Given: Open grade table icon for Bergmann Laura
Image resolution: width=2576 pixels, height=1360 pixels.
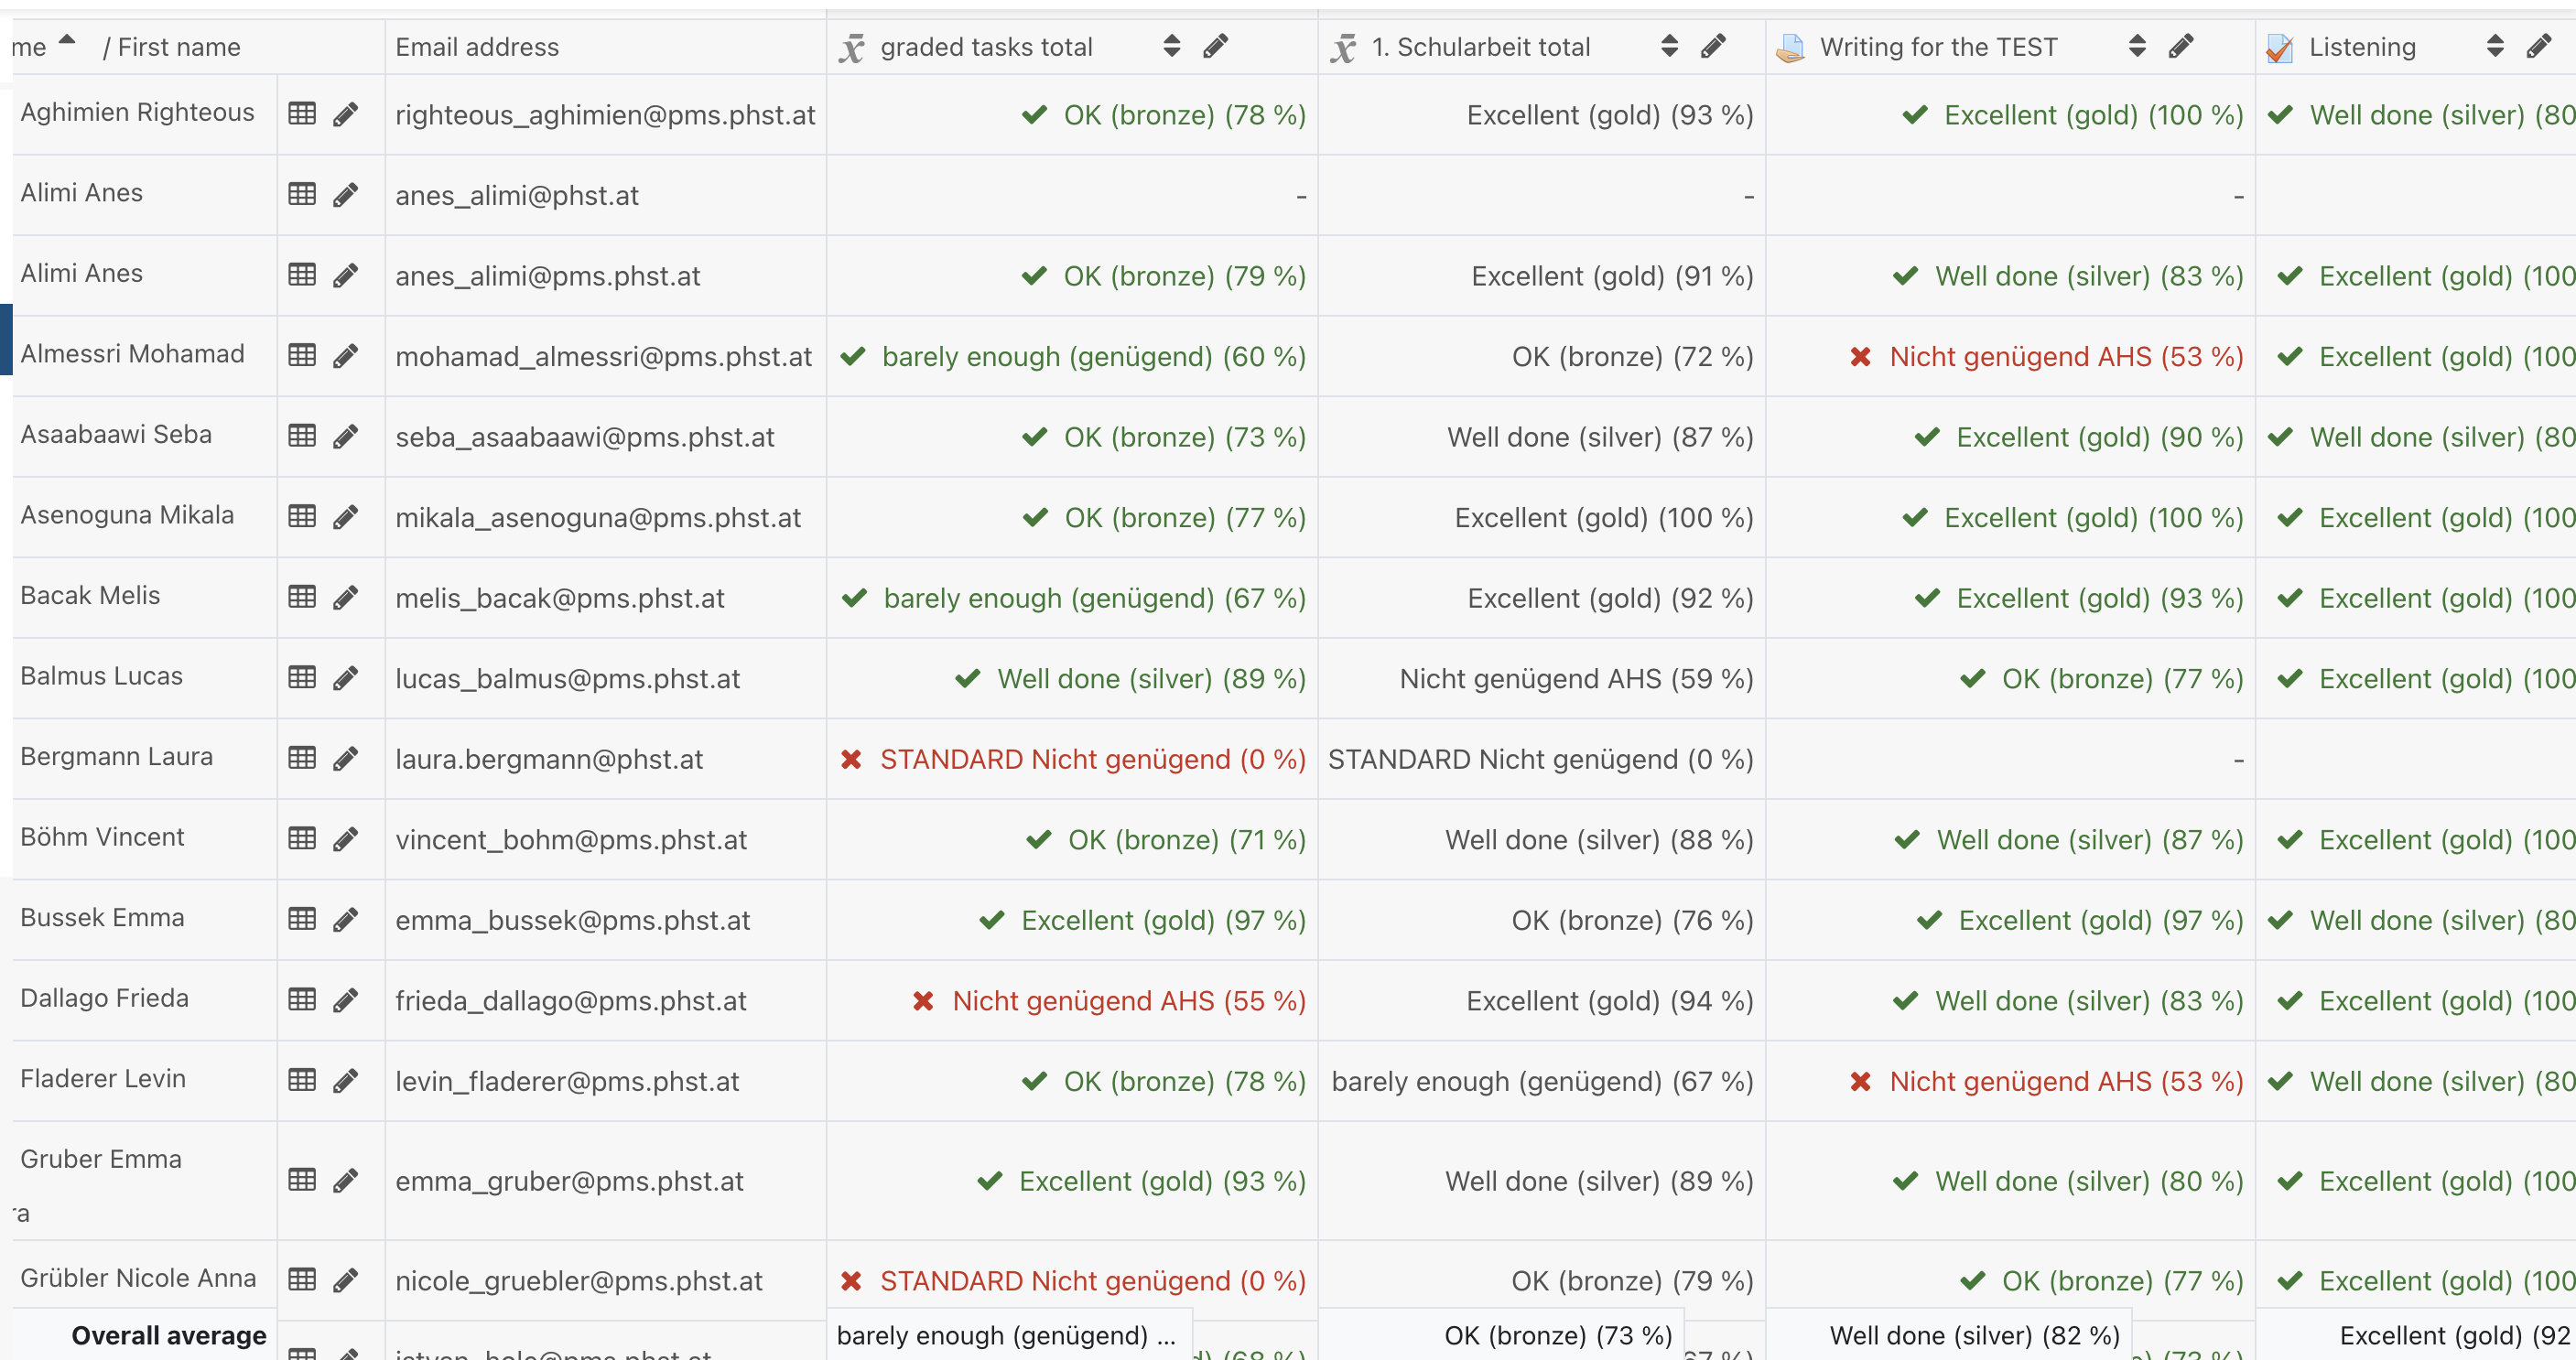Looking at the screenshot, I should 302,759.
